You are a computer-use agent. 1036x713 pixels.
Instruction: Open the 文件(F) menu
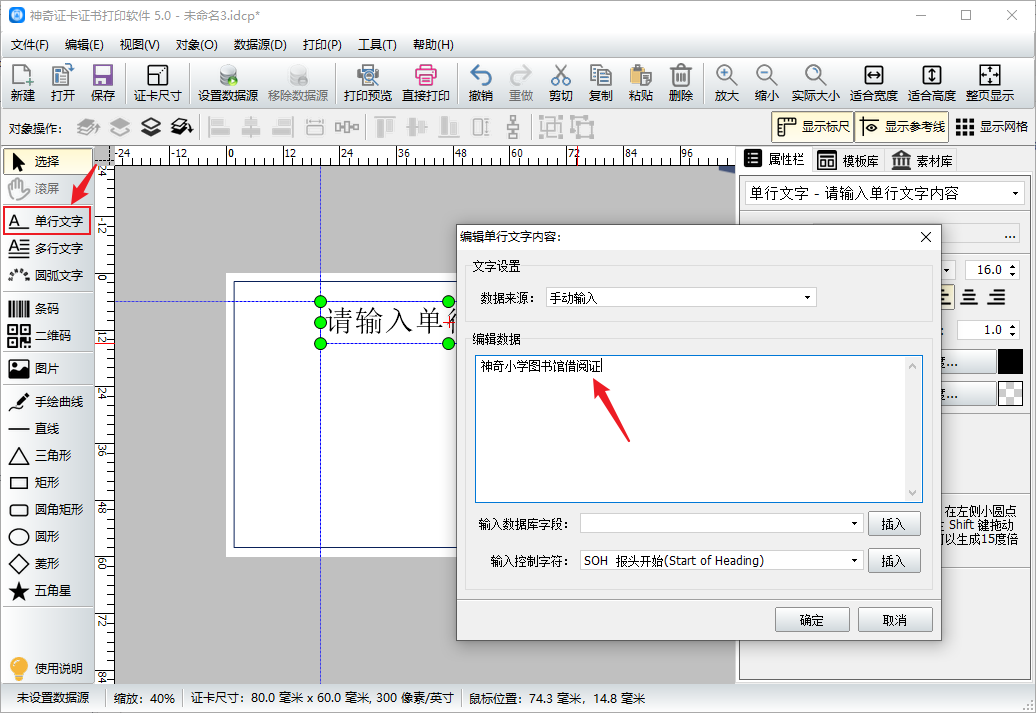coord(30,44)
